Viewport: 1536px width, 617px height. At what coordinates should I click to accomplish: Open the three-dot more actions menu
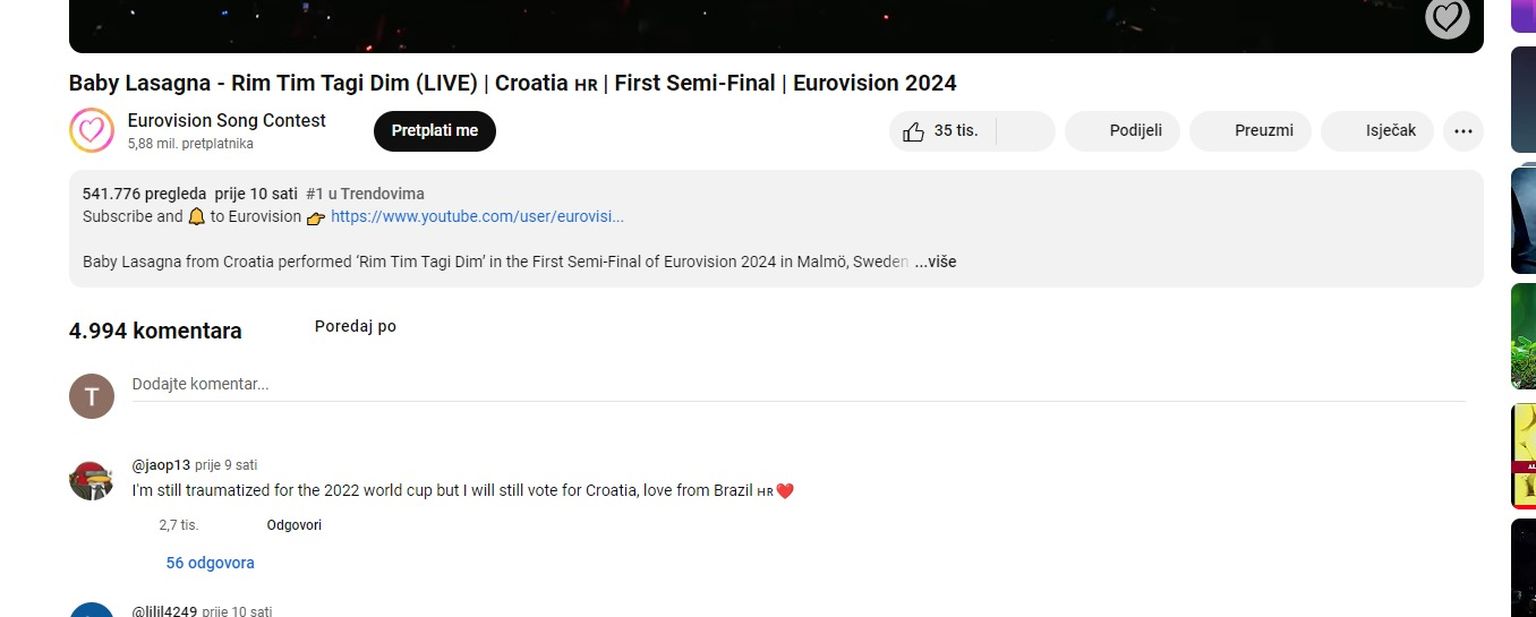pos(1463,131)
